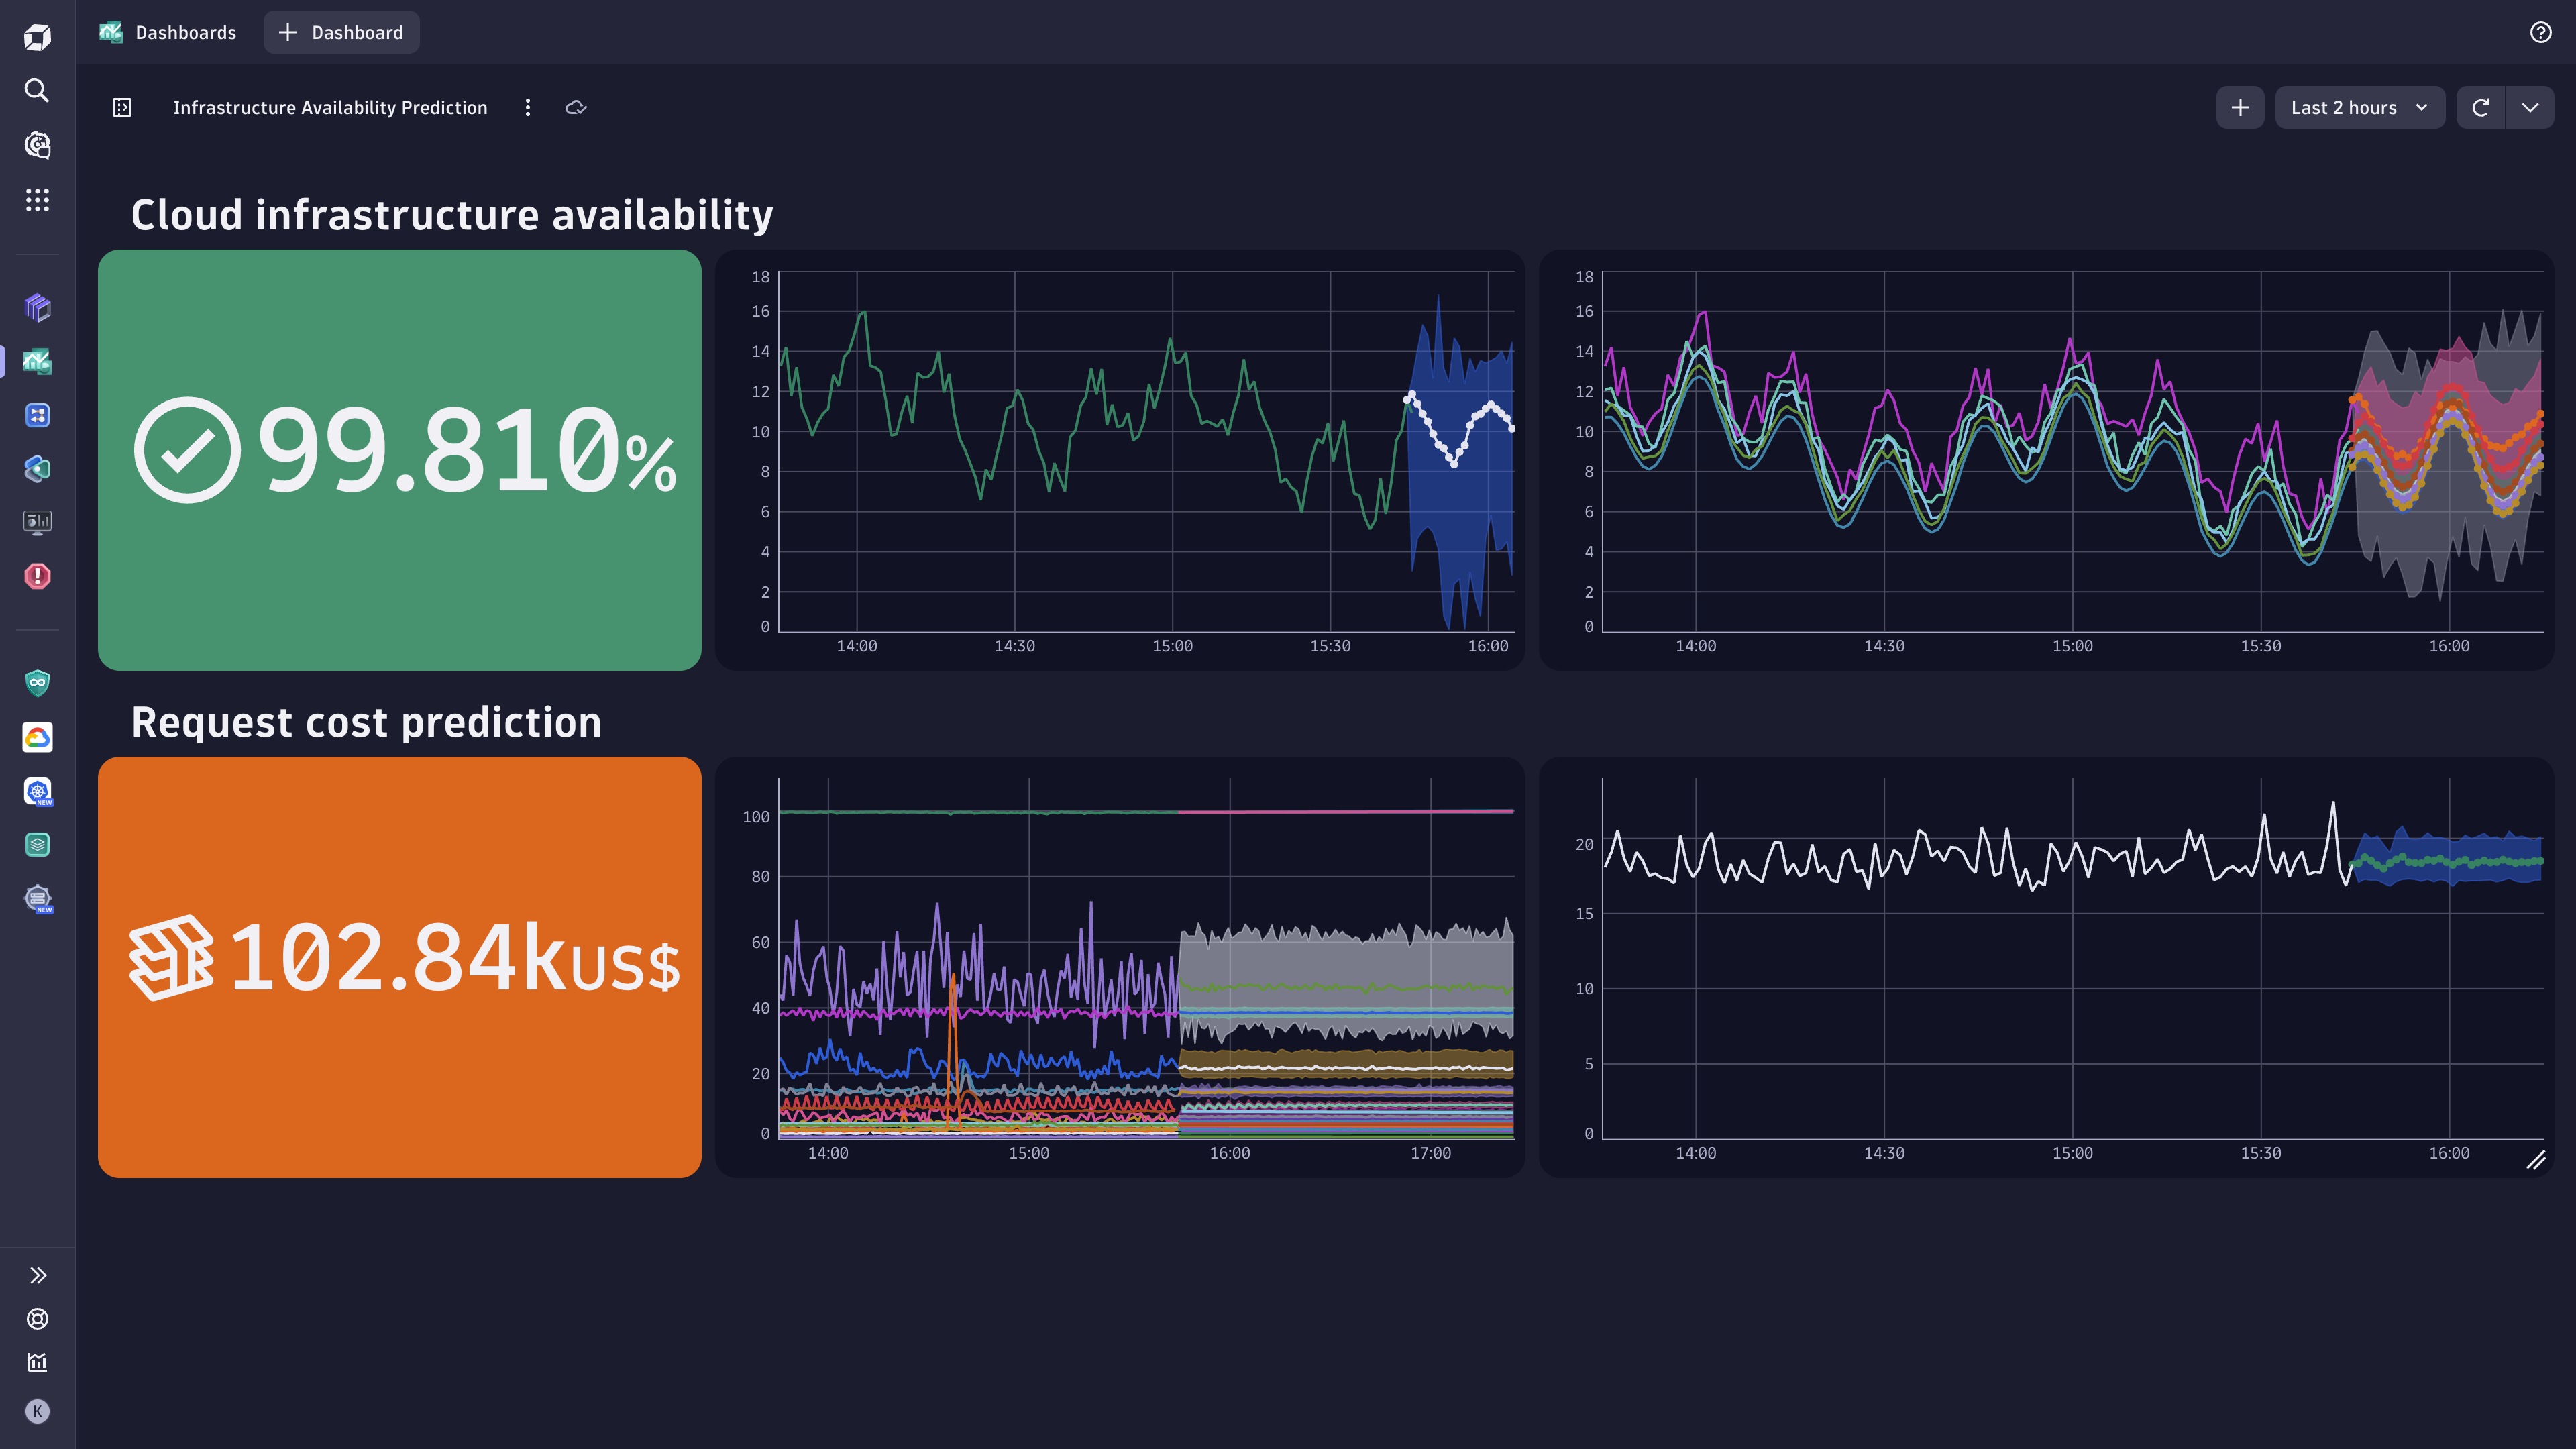Viewport: 2576px width, 1449px height.
Task: Open the search tool in sidebar
Action: (37, 91)
